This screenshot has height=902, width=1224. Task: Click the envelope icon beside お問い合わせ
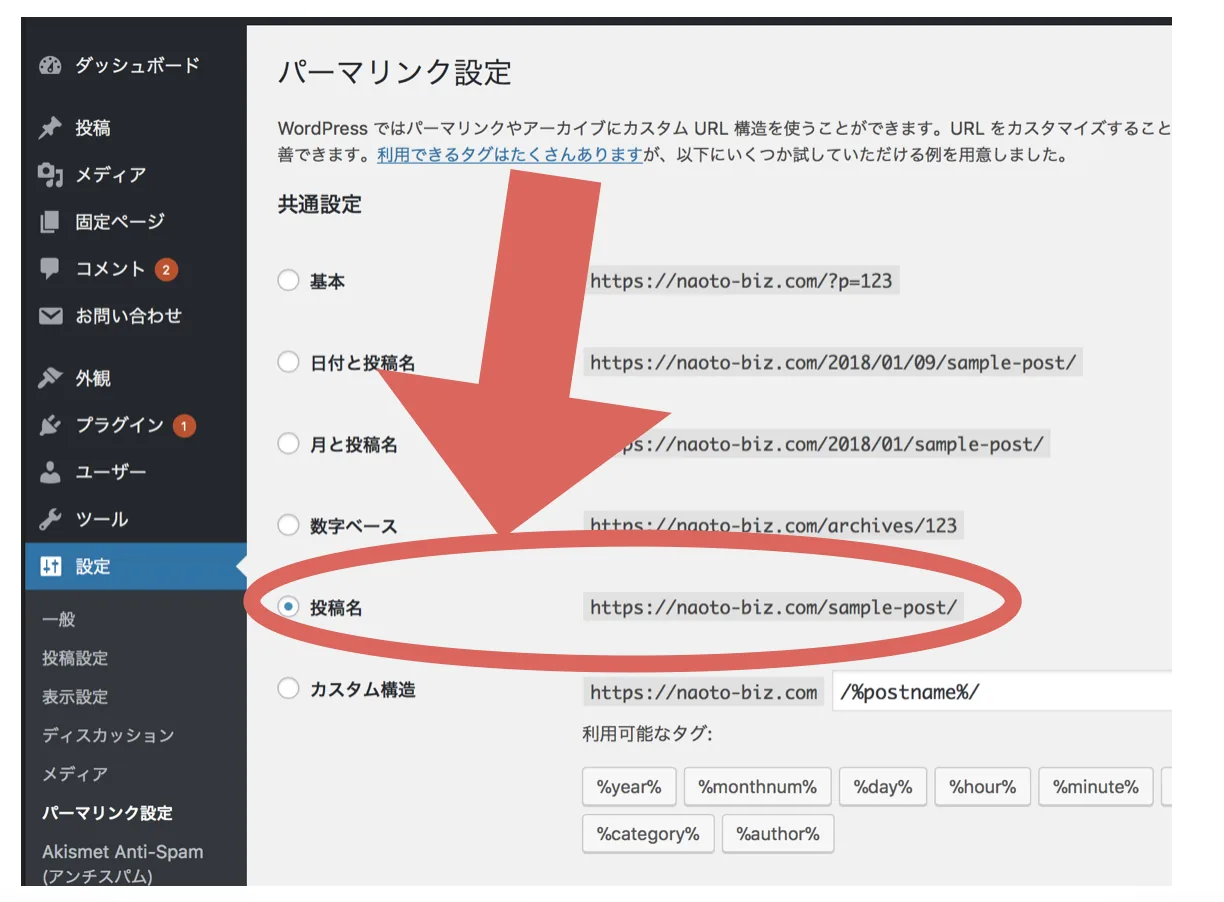[50, 316]
